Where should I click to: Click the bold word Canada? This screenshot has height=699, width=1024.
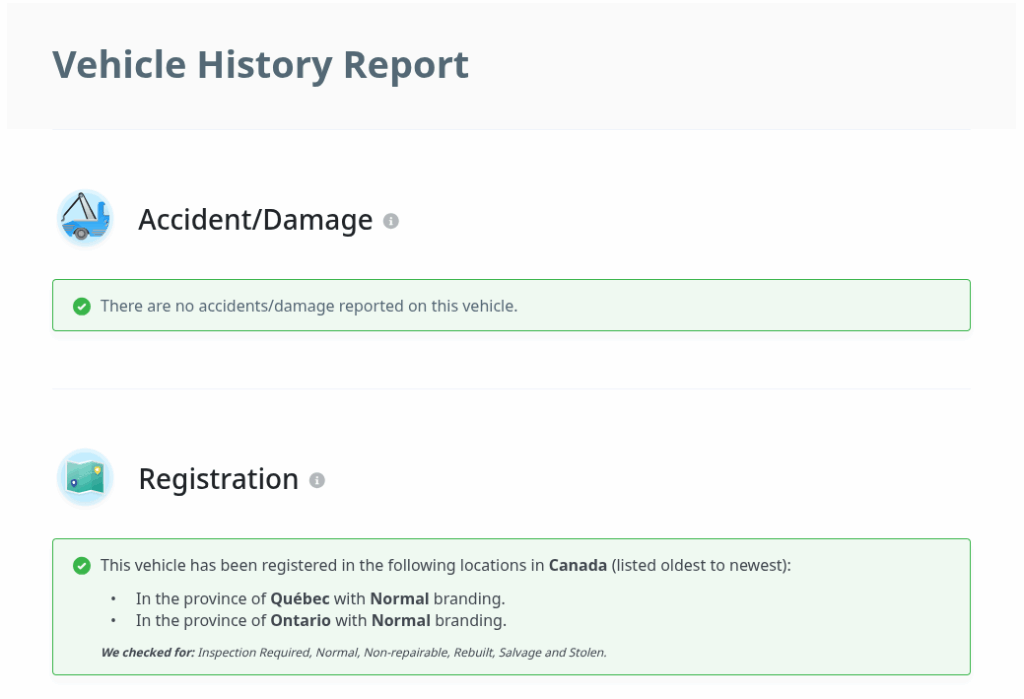click(577, 566)
